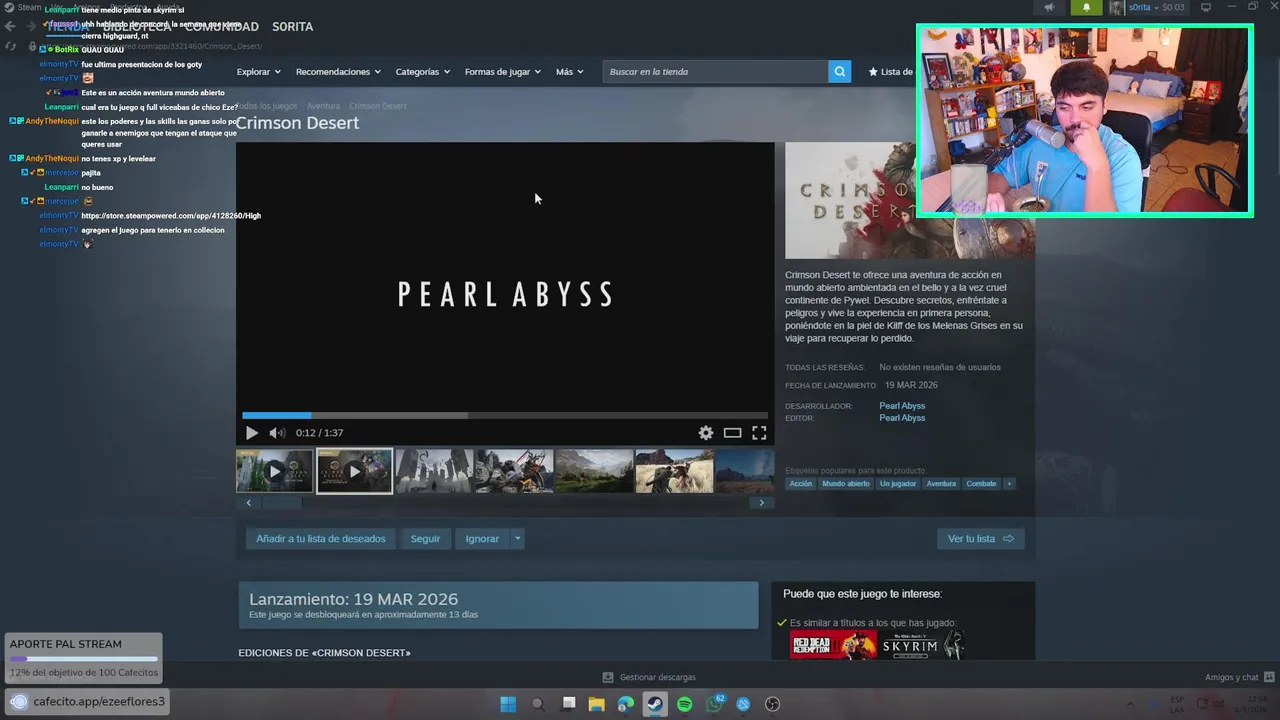The image size is (1280, 720).
Task: Enter fullscreen on the trailer video
Action: [759, 433]
